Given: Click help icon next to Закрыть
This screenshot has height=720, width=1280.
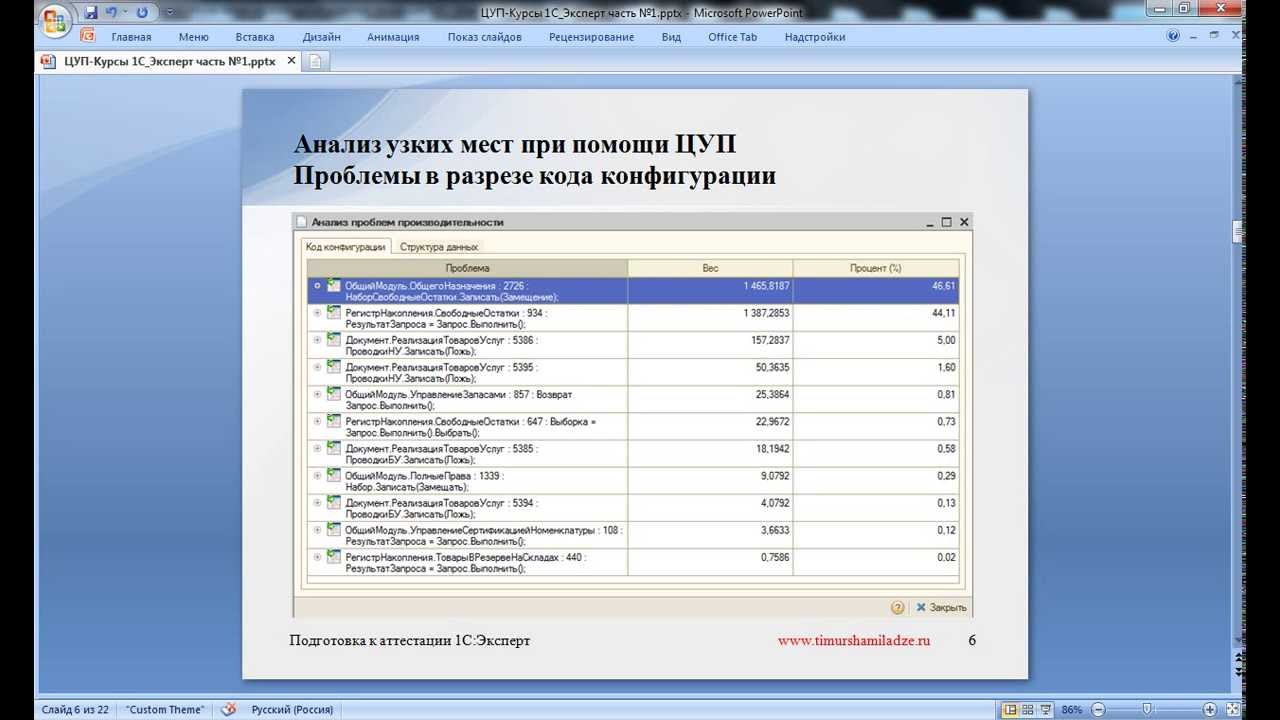Looking at the screenshot, I should point(897,607).
